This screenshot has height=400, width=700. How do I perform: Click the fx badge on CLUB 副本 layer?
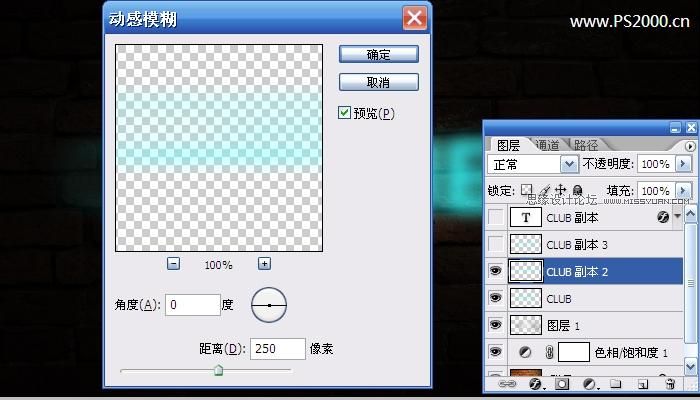(x=663, y=217)
